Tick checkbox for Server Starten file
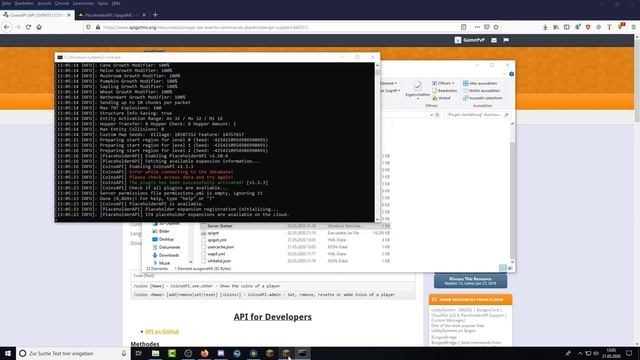The height and width of the screenshot is (360, 640). point(203,226)
